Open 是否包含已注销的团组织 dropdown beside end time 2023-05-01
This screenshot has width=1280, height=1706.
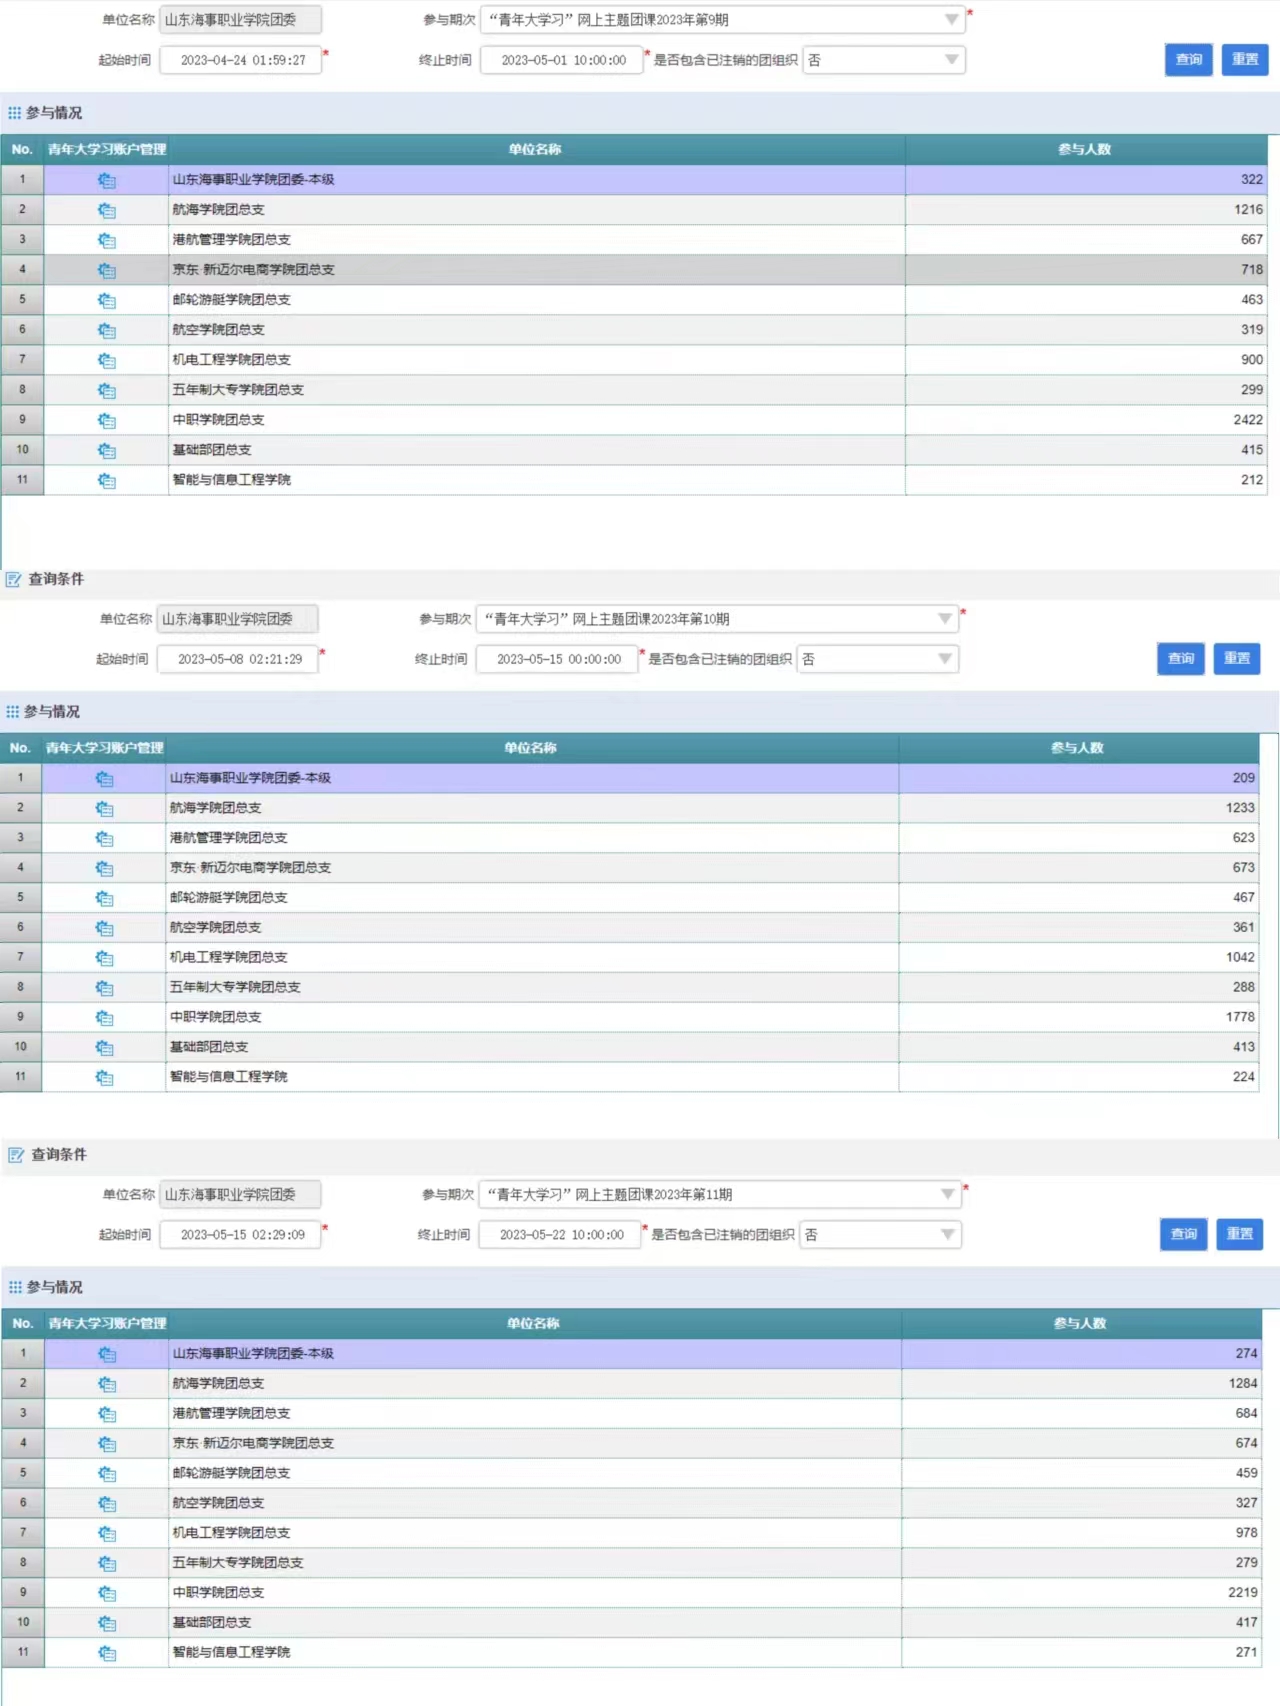click(950, 60)
